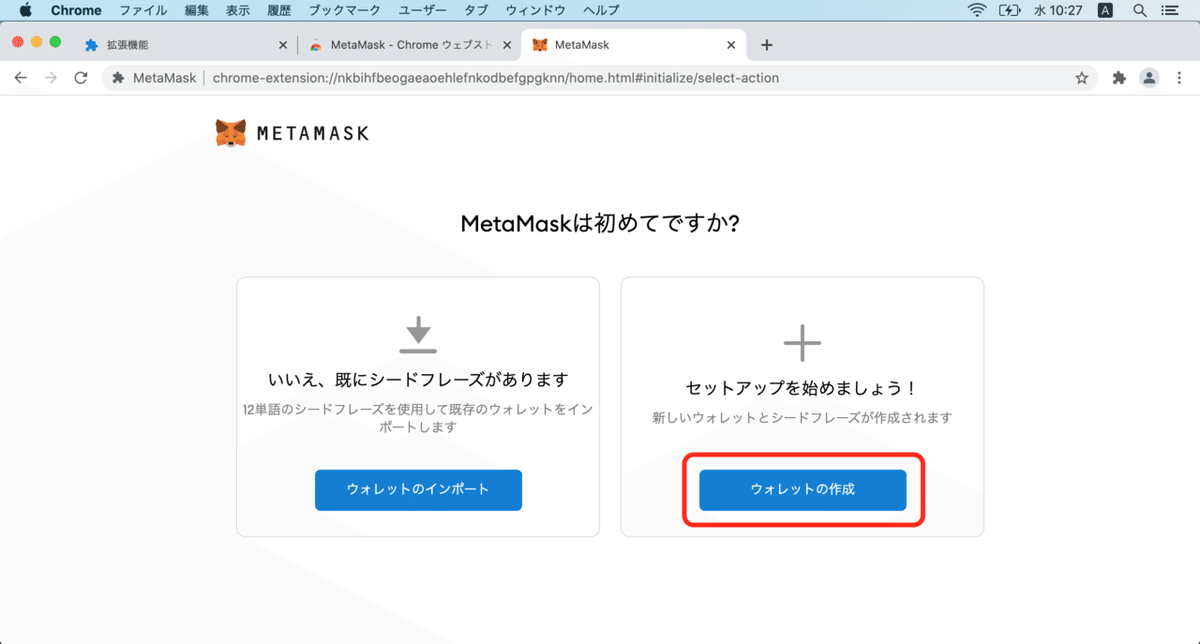The image size is (1200, 644).
Task: Click the METAMASK wordmark text
Action: coord(312,133)
